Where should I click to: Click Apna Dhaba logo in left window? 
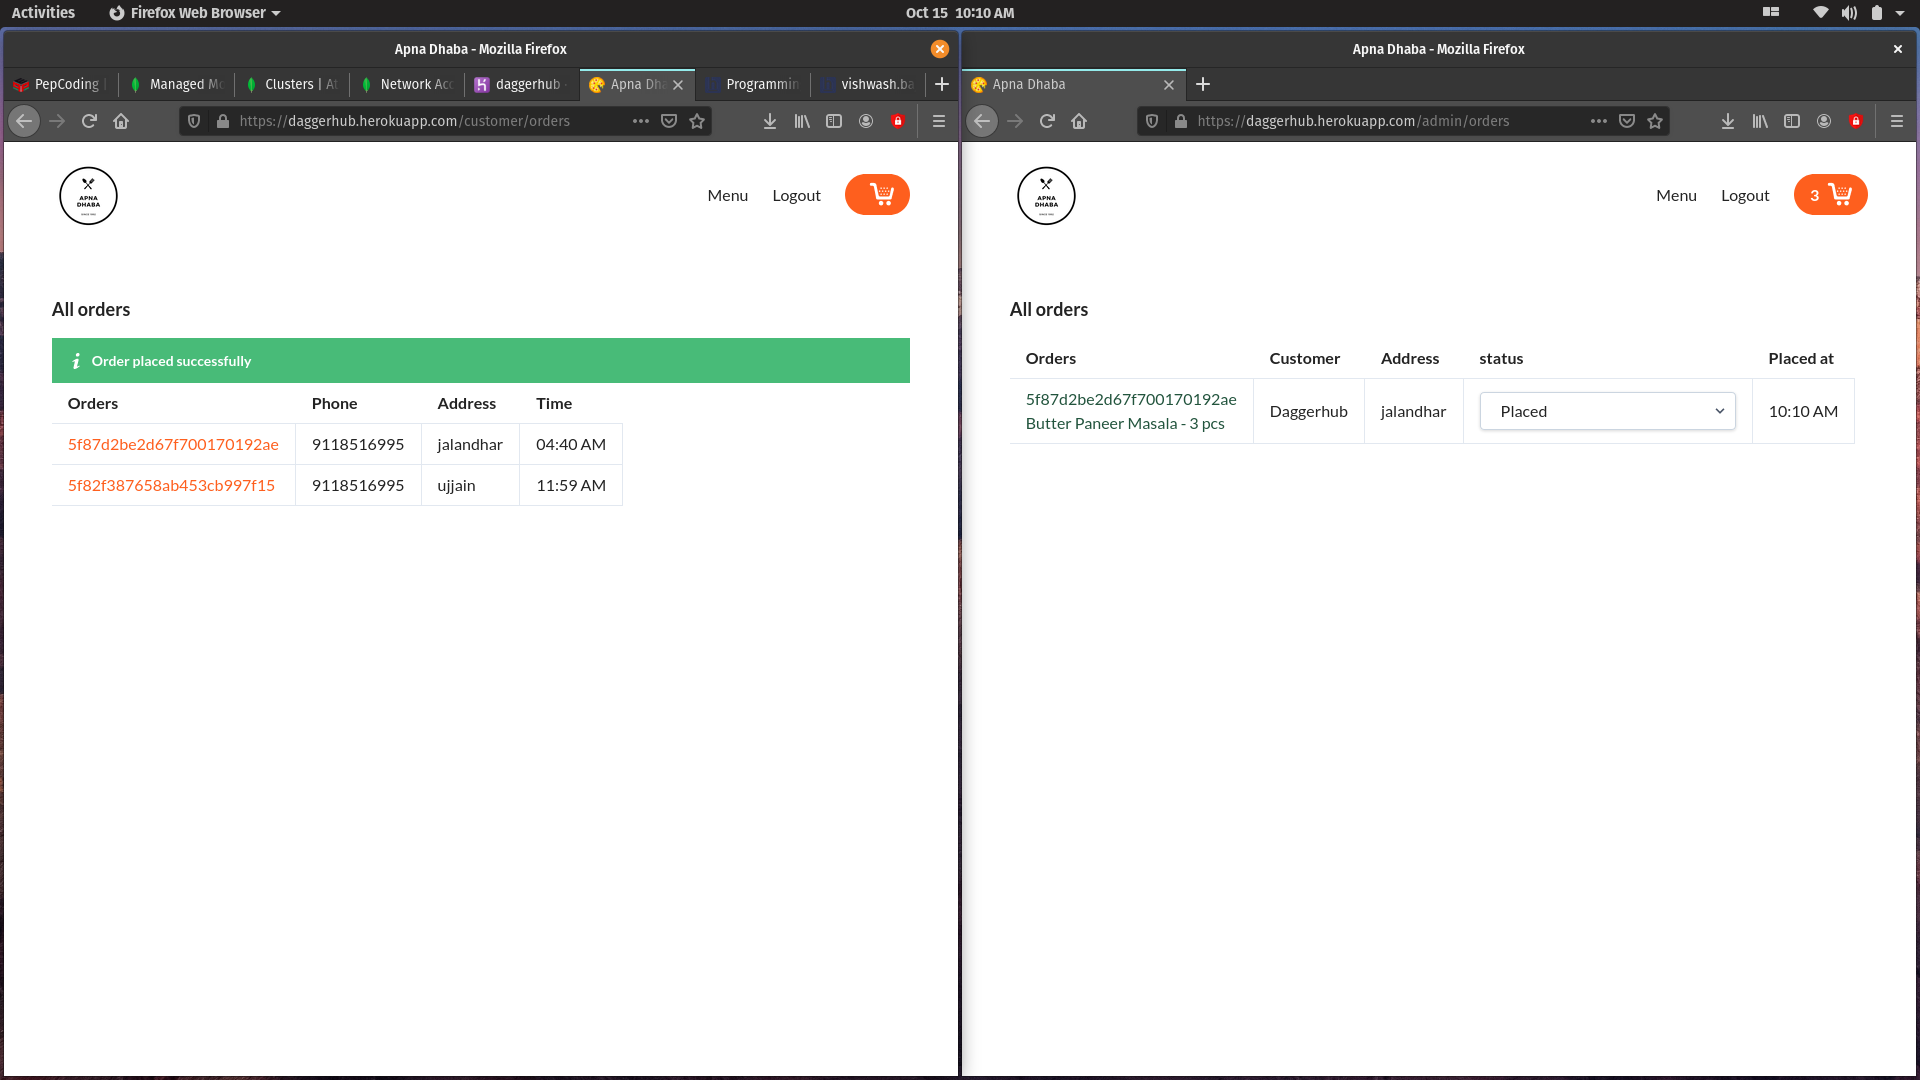[88, 196]
